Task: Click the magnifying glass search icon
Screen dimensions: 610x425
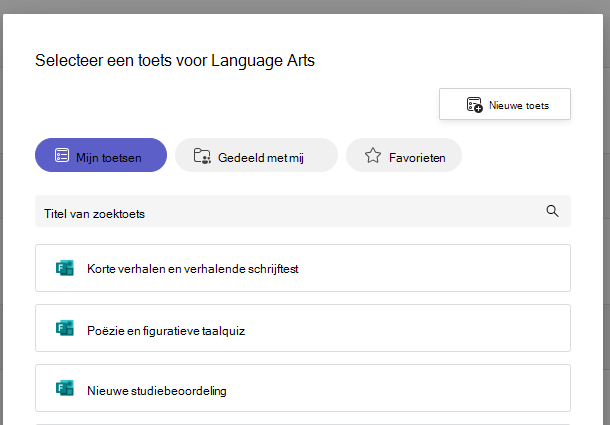Action: (x=552, y=211)
